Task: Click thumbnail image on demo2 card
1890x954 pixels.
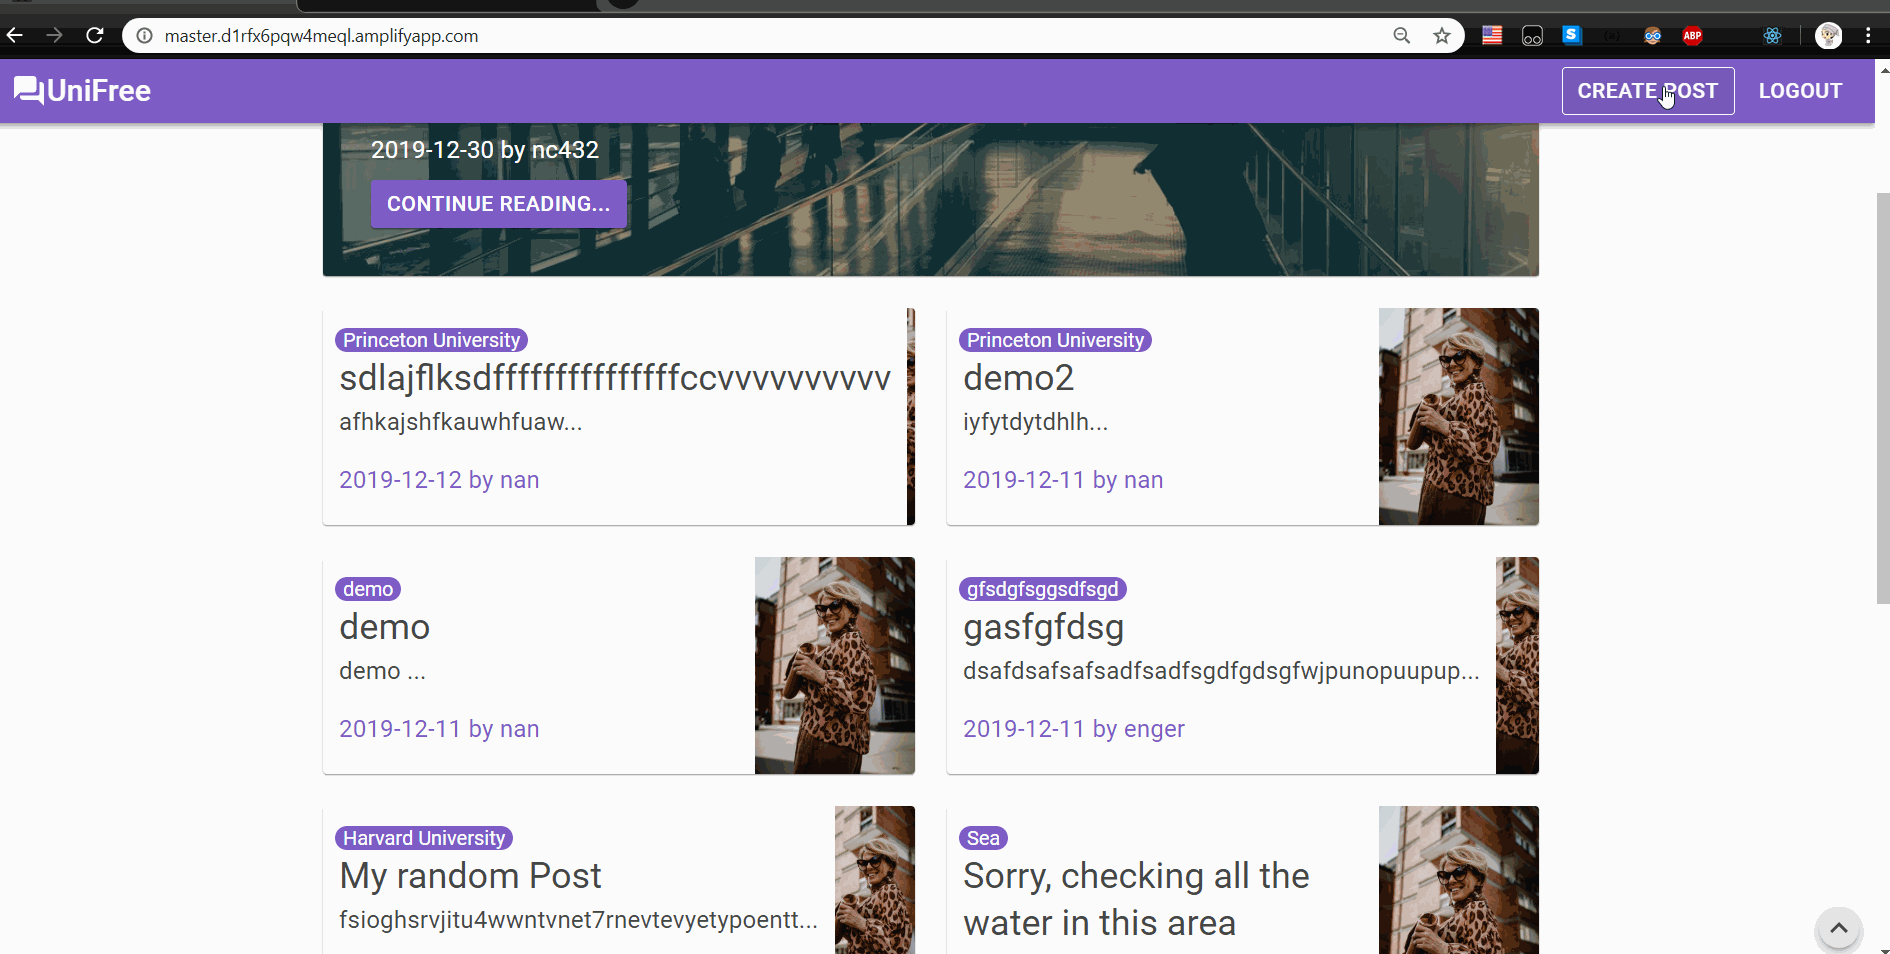Action: (x=1458, y=416)
